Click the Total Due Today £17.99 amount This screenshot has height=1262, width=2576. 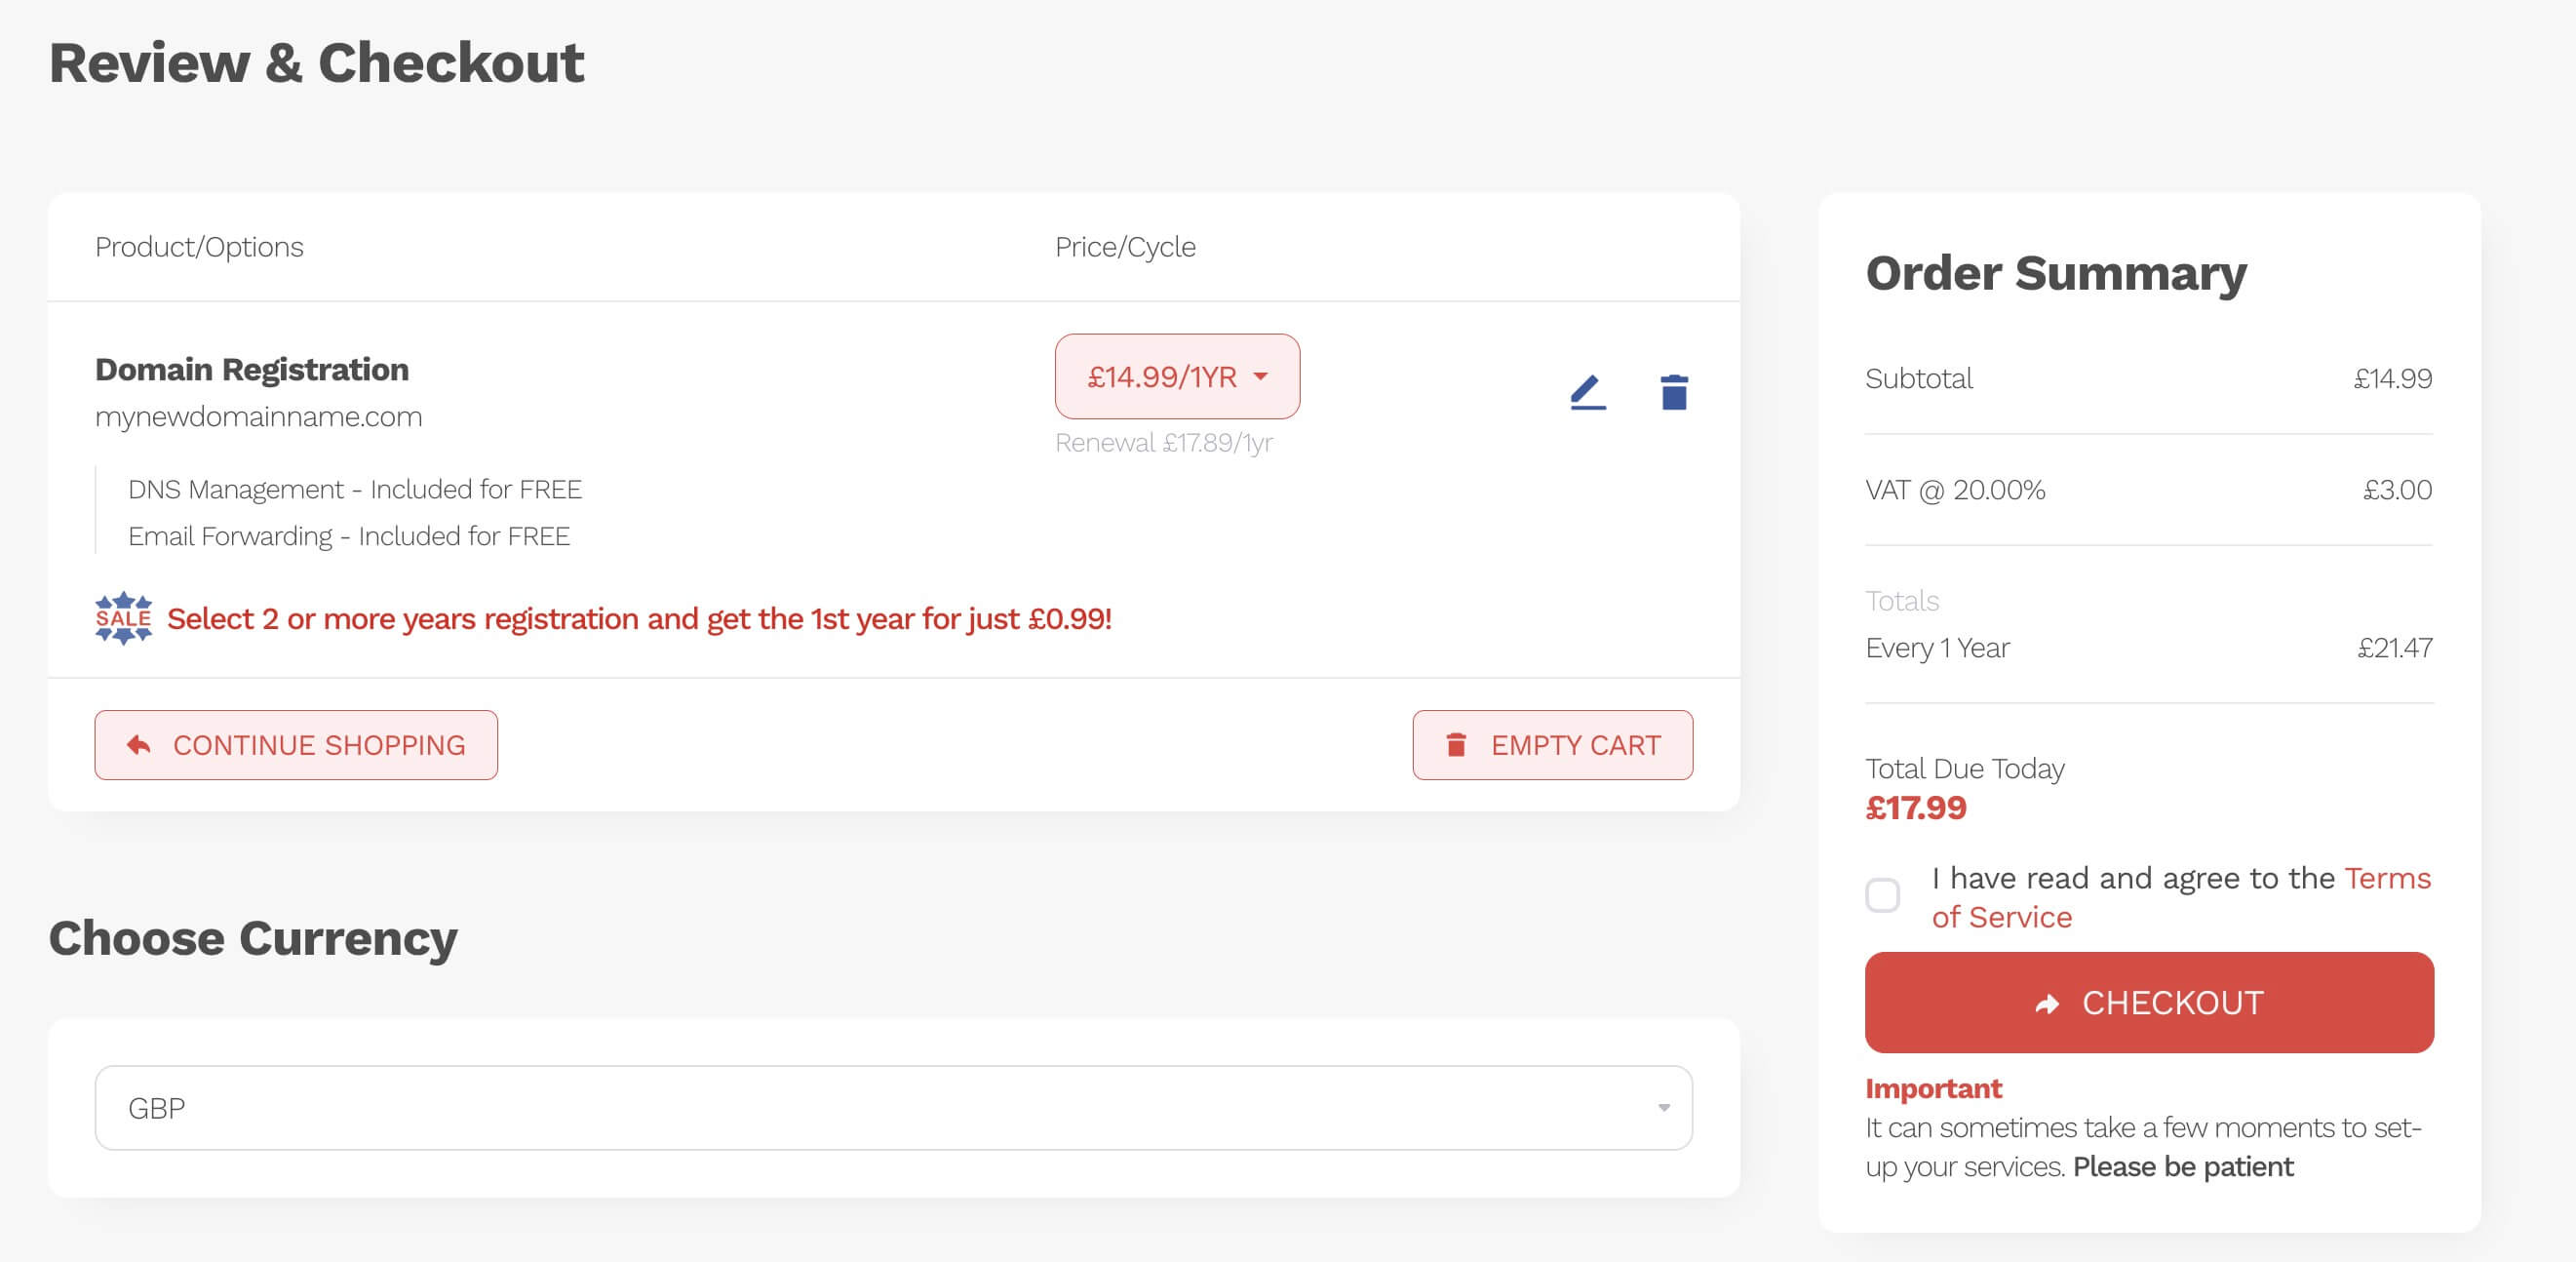pyautogui.click(x=1915, y=808)
